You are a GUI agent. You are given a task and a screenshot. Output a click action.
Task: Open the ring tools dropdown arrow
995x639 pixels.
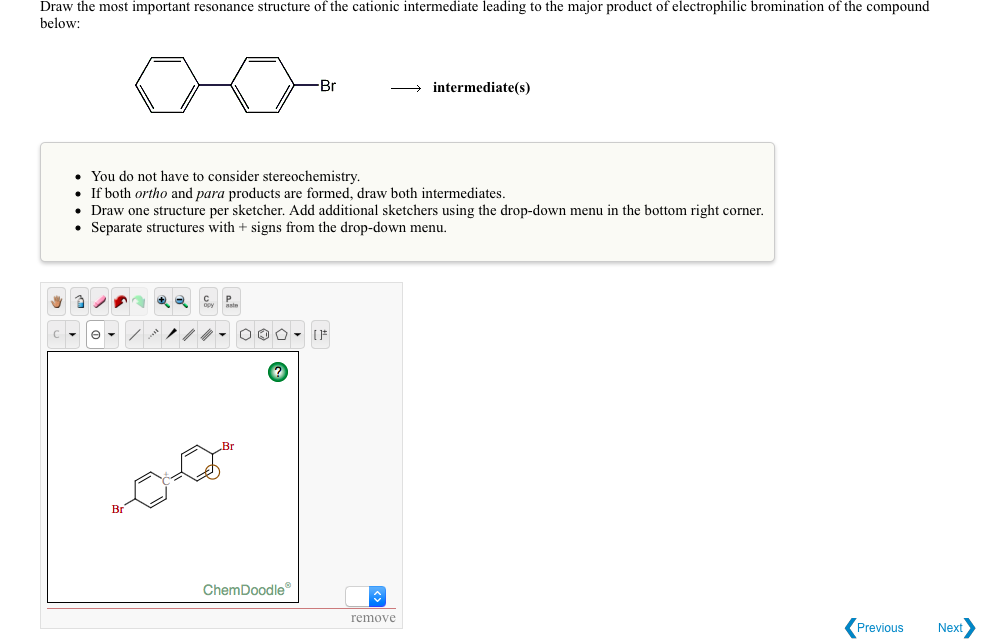tap(297, 333)
